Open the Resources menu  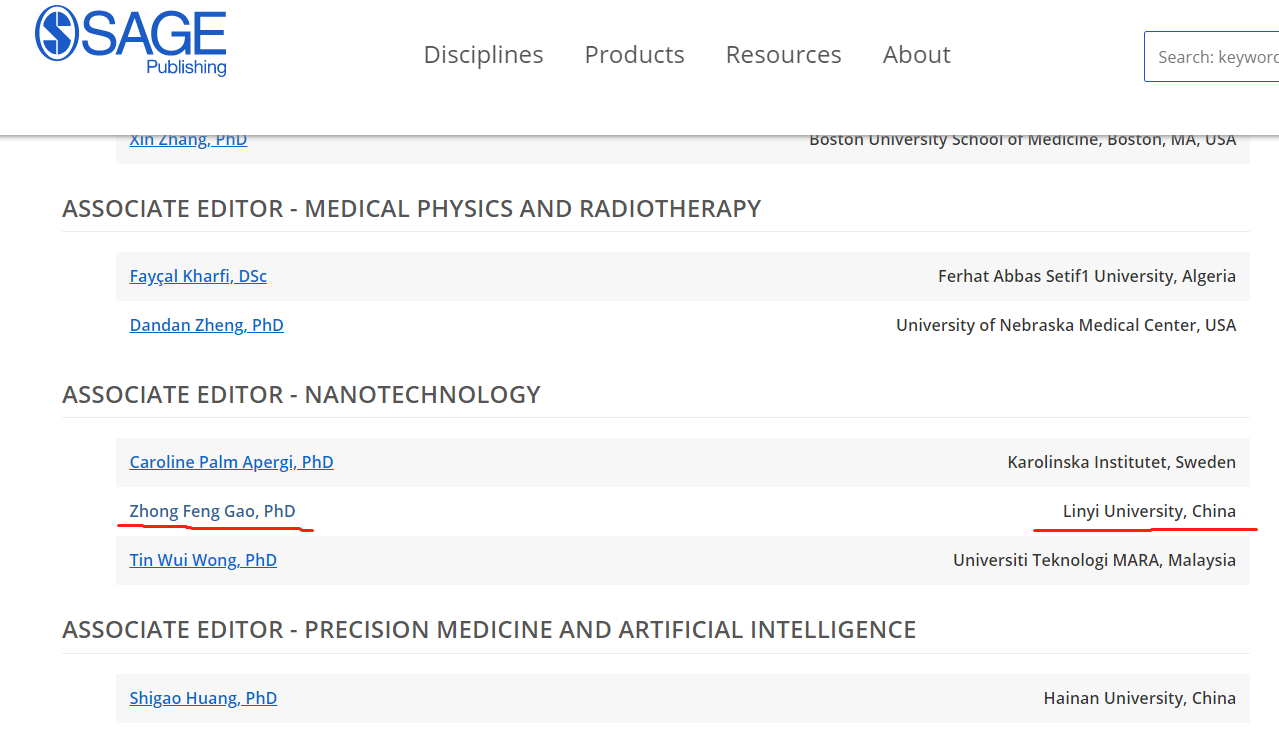(783, 55)
